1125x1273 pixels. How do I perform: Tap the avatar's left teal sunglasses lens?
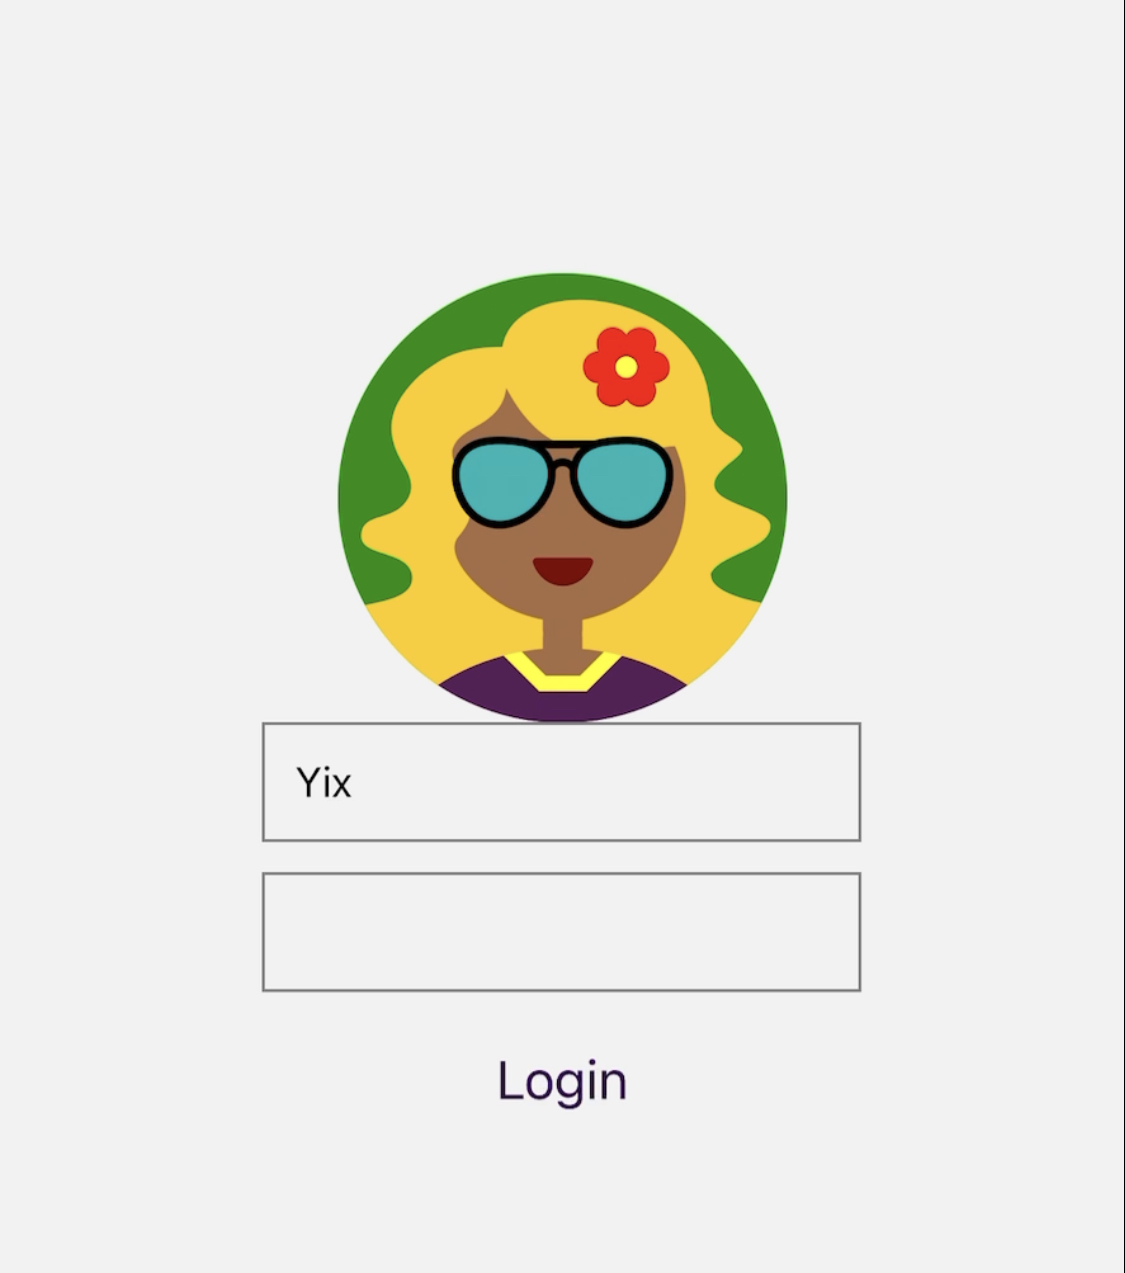coord(505,483)
